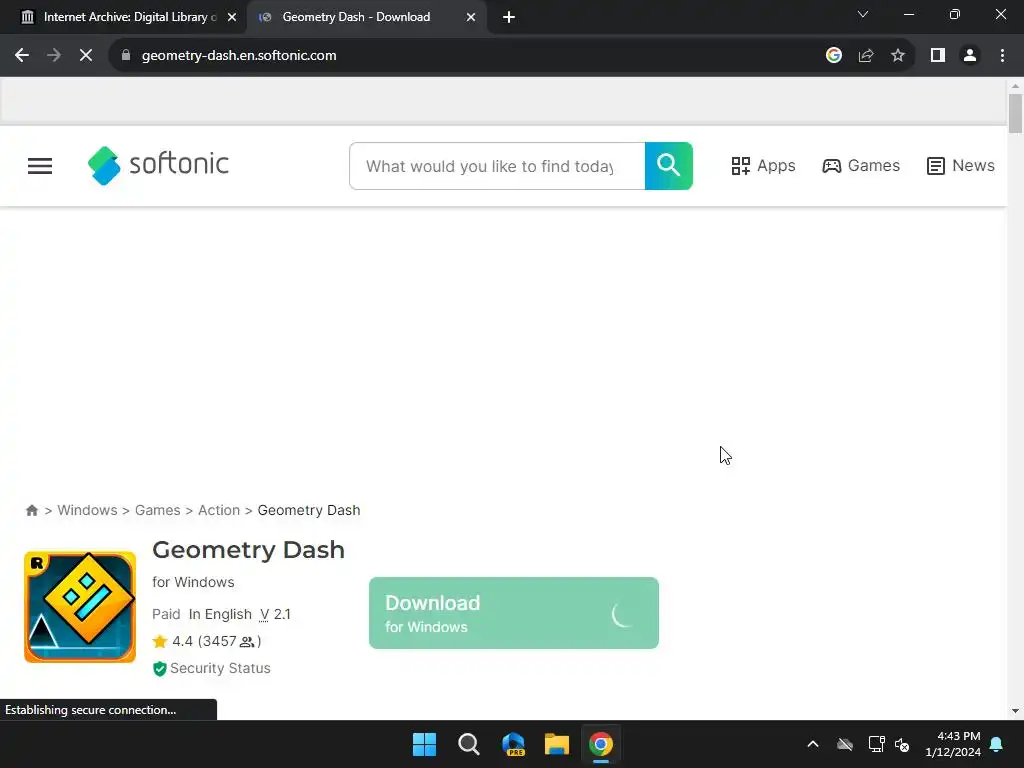Click the muted volume tray icon
This screenshot has width=1024, height=768.
coord(903,744)
